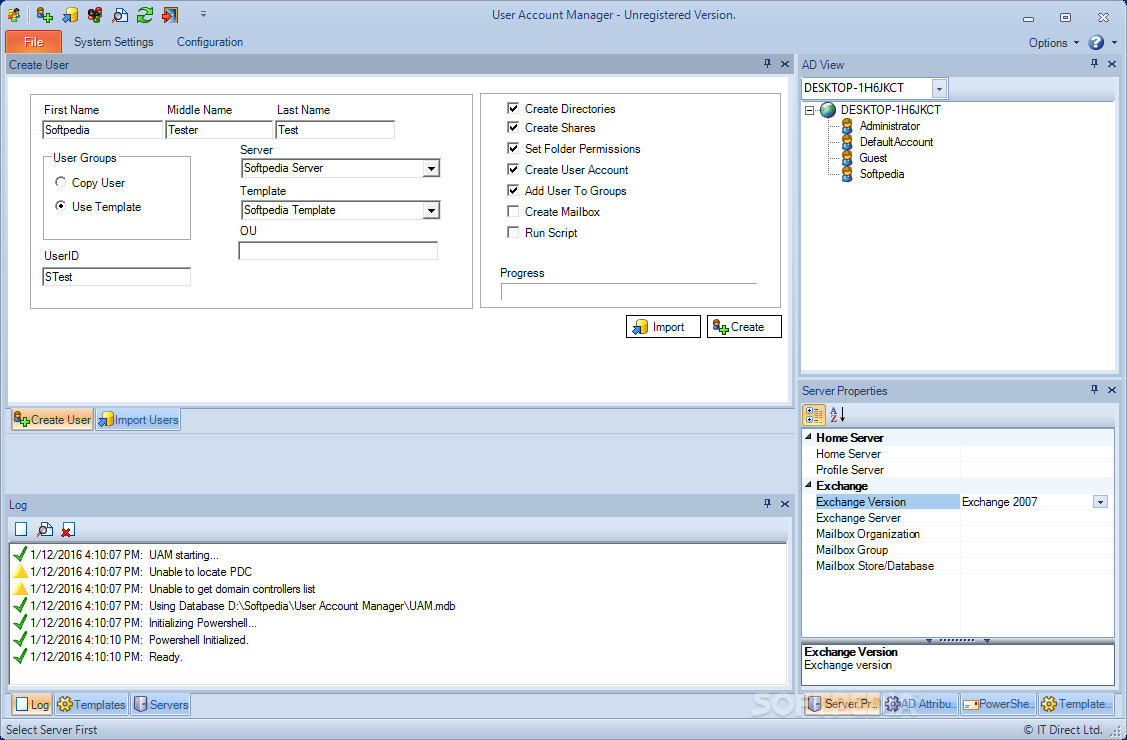Viewport: 1127px width, 740px height.
Task: Click the Import button
Action: click(x=663, y=327)
